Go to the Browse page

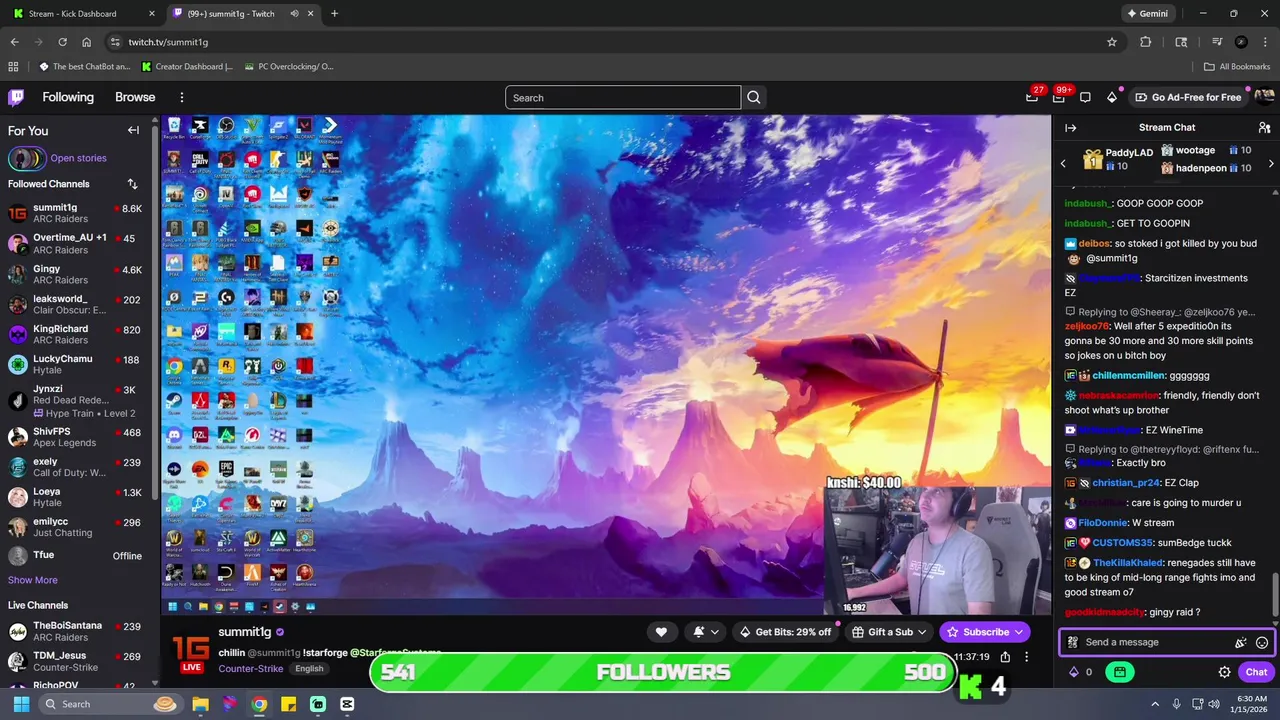[135, 97]
